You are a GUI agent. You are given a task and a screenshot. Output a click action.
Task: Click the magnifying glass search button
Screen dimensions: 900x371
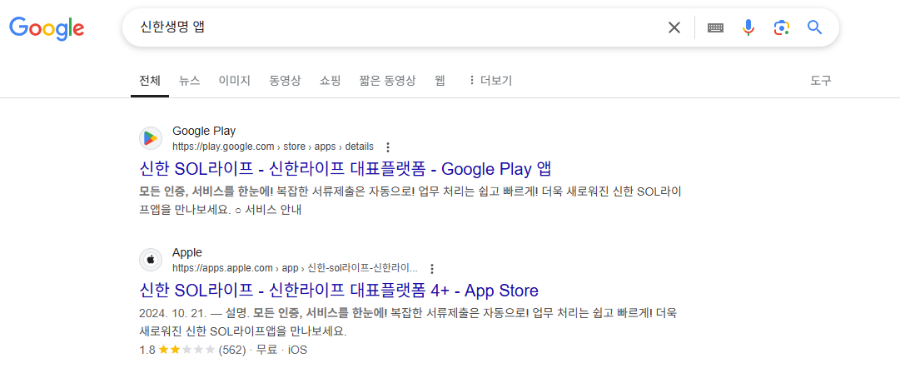point(814,27)
